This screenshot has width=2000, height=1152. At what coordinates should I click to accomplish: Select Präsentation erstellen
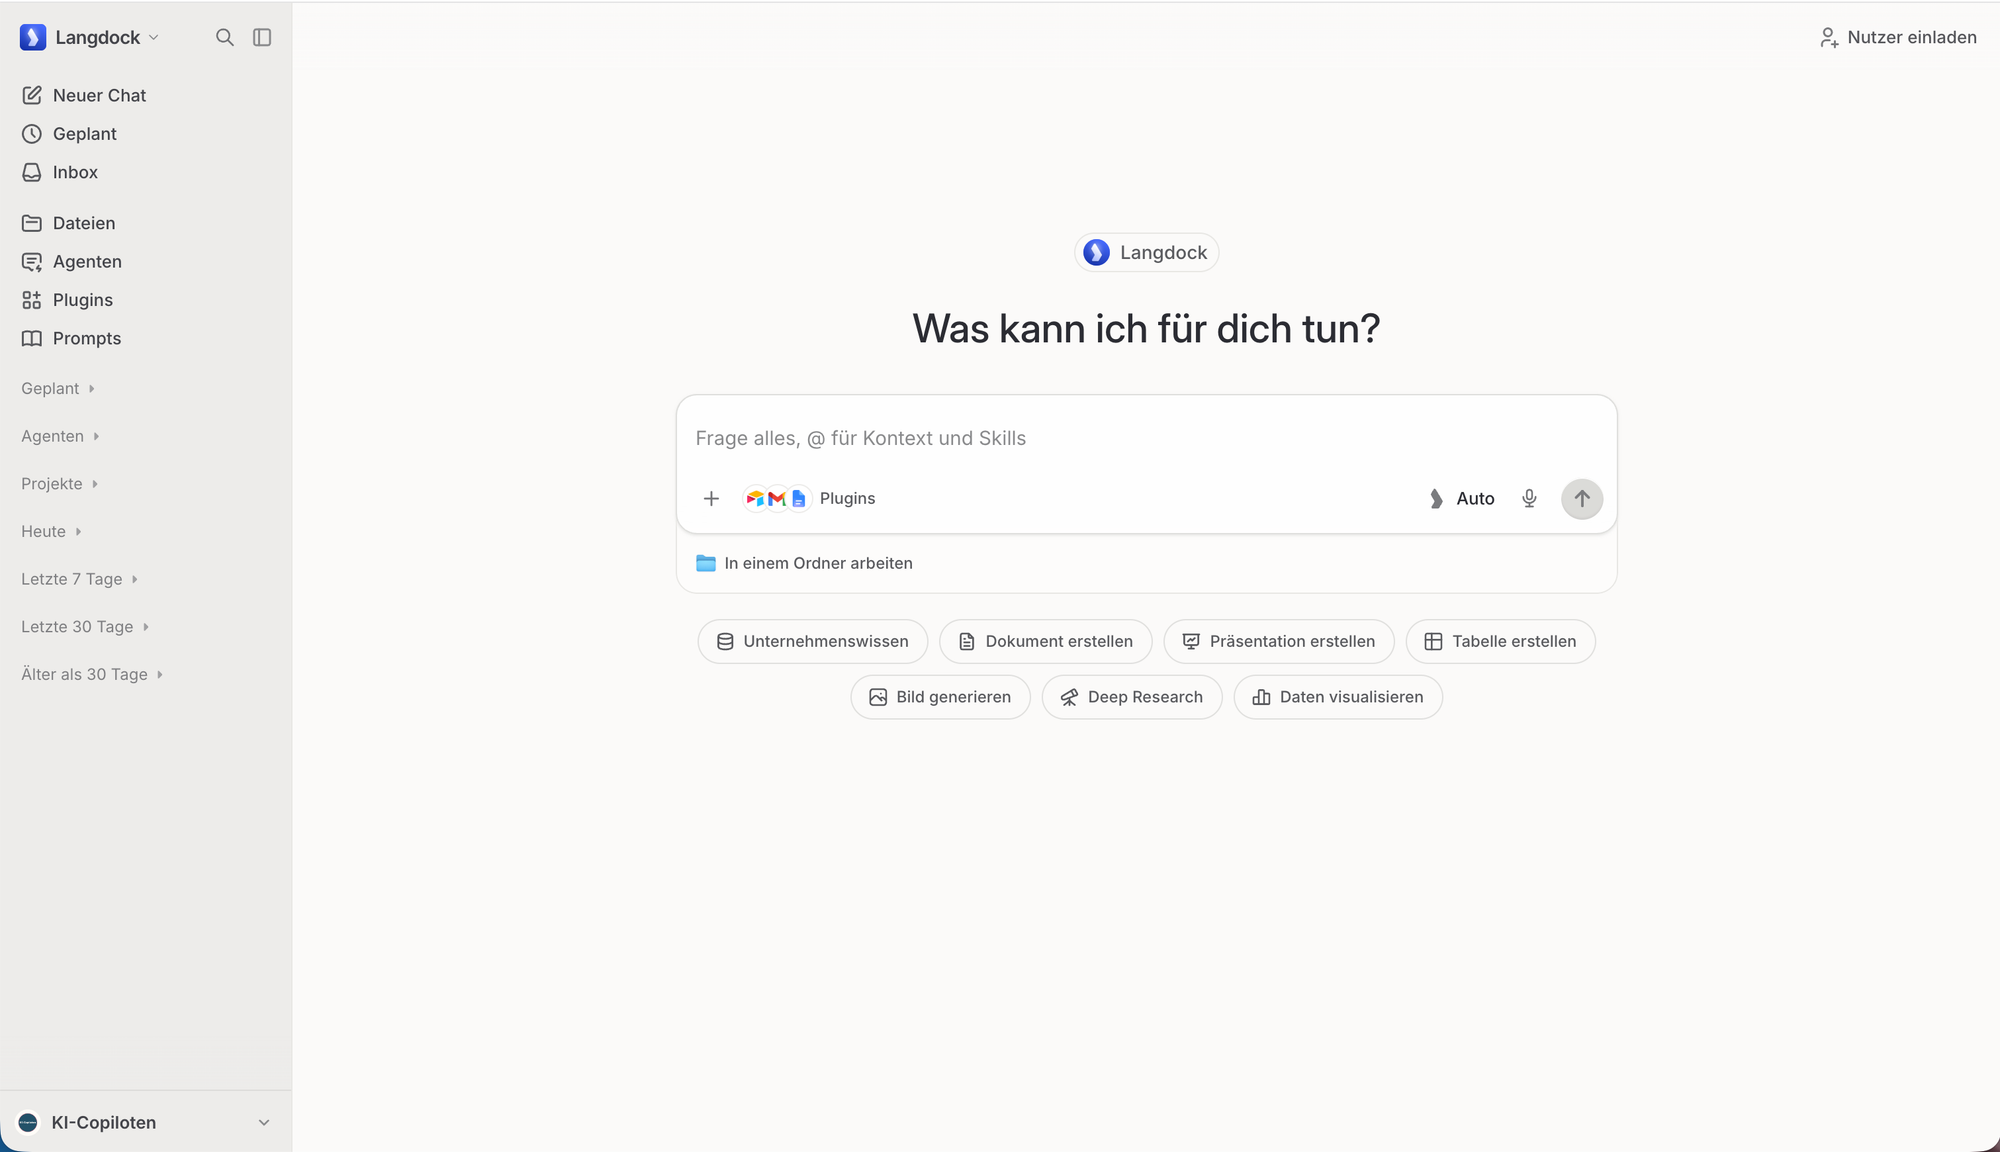pos(1279,641)
